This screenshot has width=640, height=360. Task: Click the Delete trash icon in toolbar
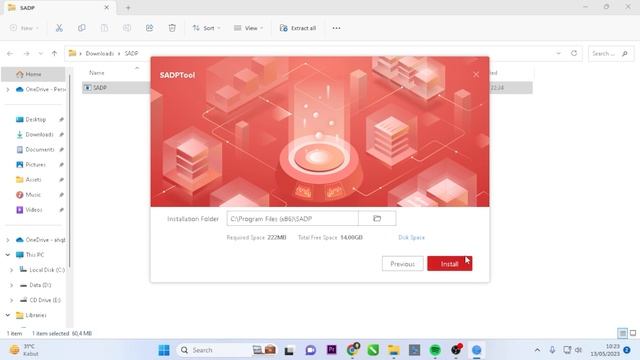[172, 28]
